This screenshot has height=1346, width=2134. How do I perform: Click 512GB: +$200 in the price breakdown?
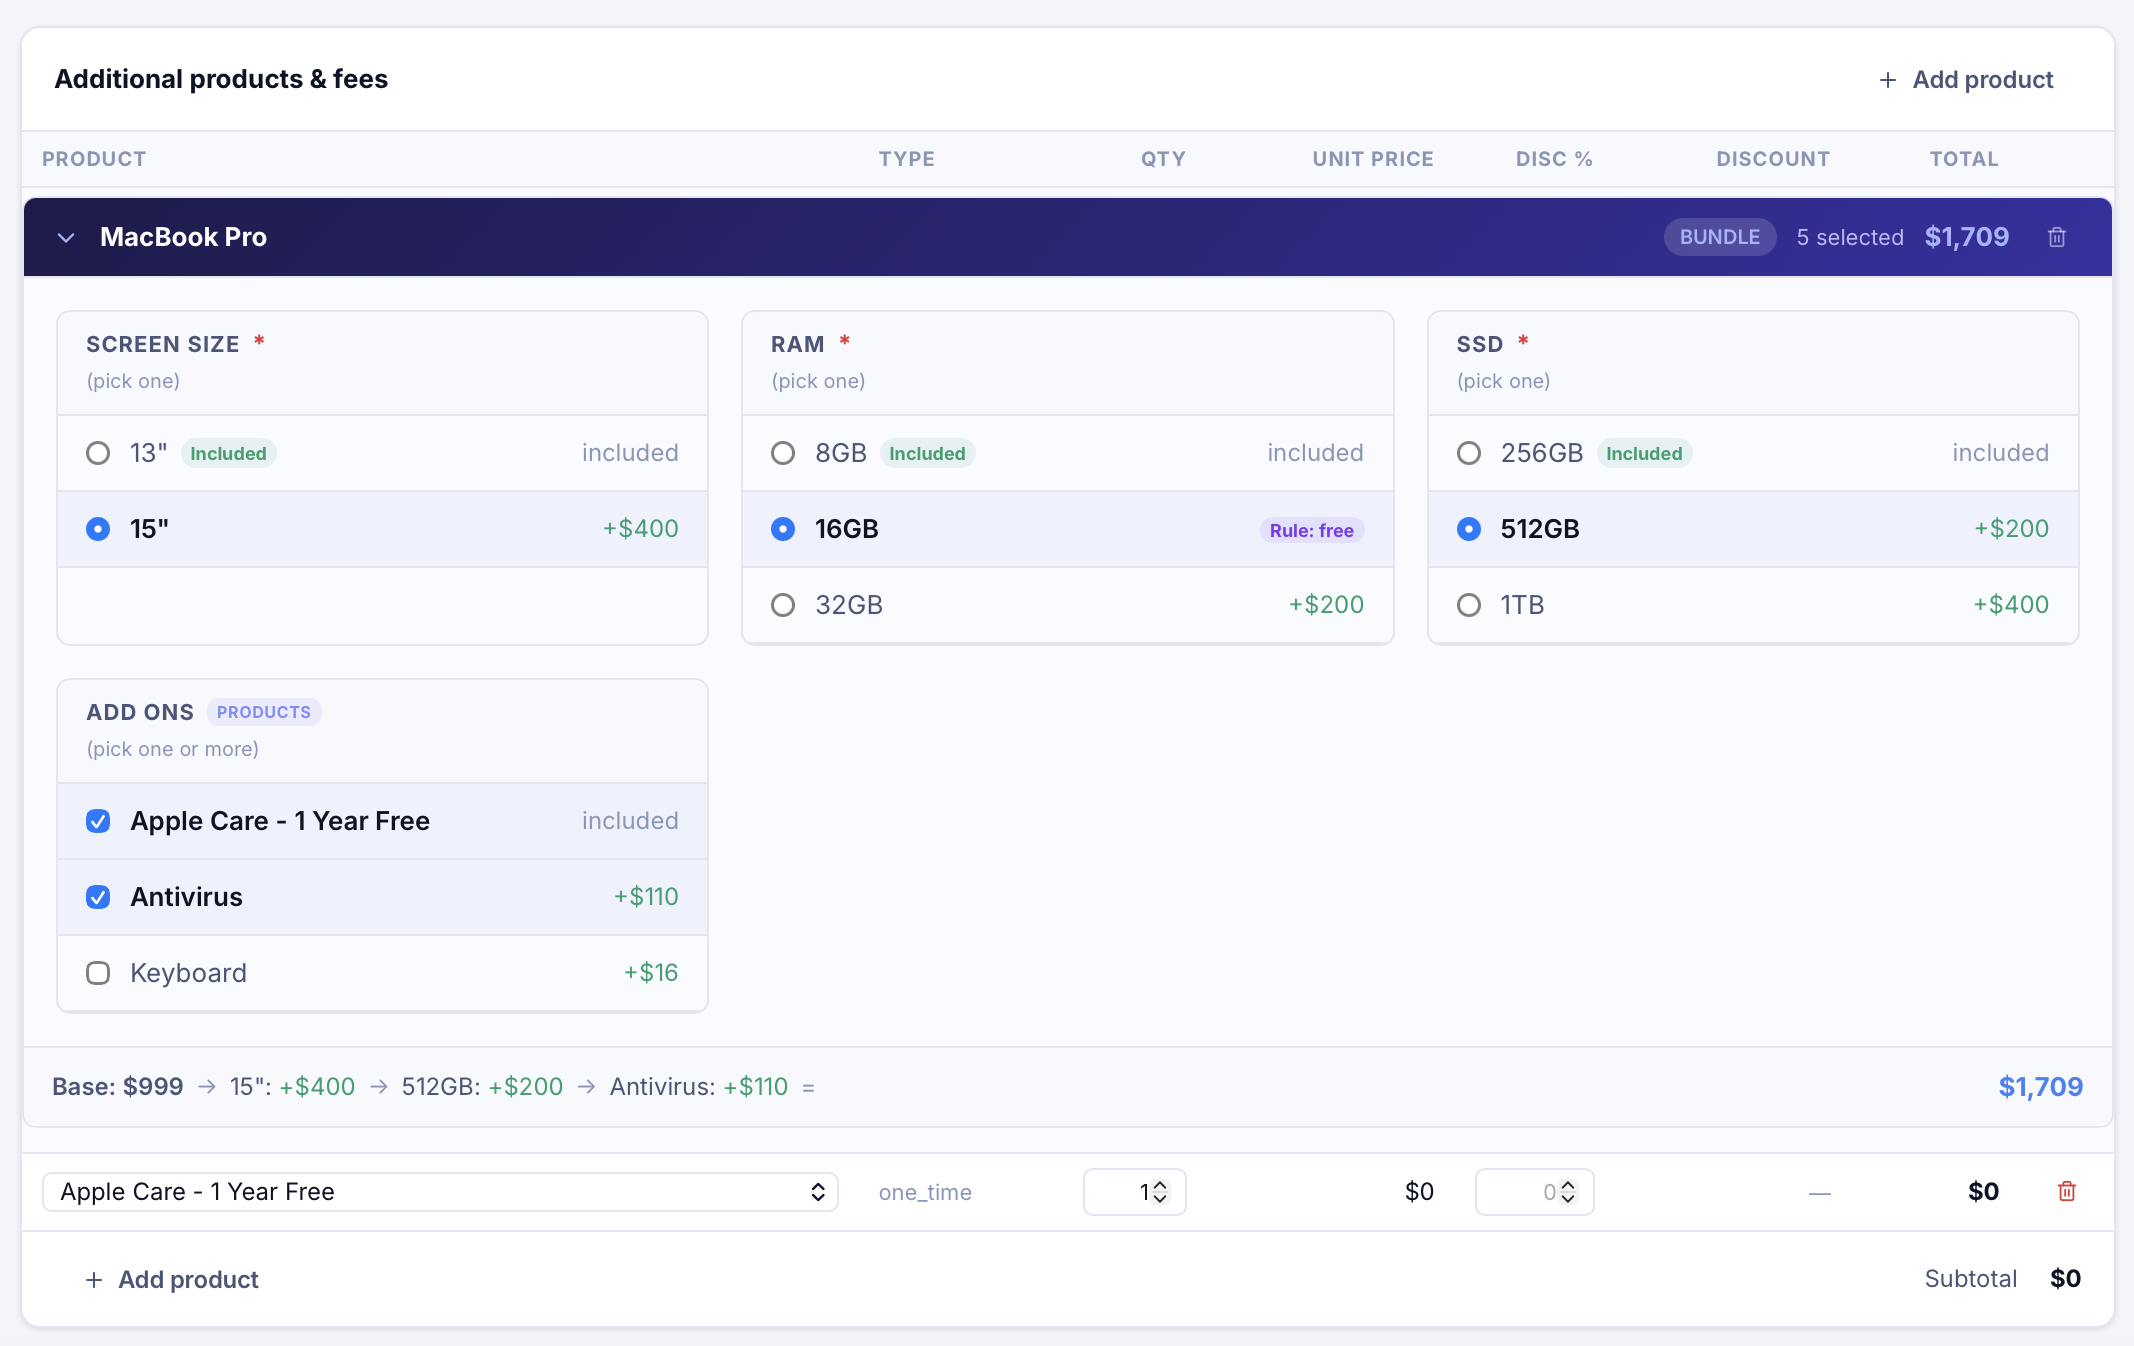pyautogui.click(x=482, y=1087)
